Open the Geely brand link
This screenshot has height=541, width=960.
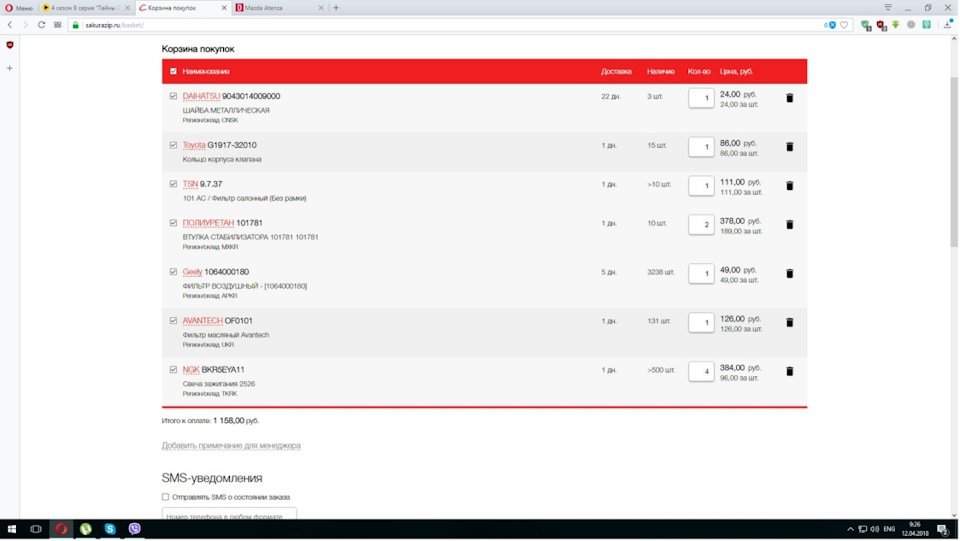coord(192,272)
